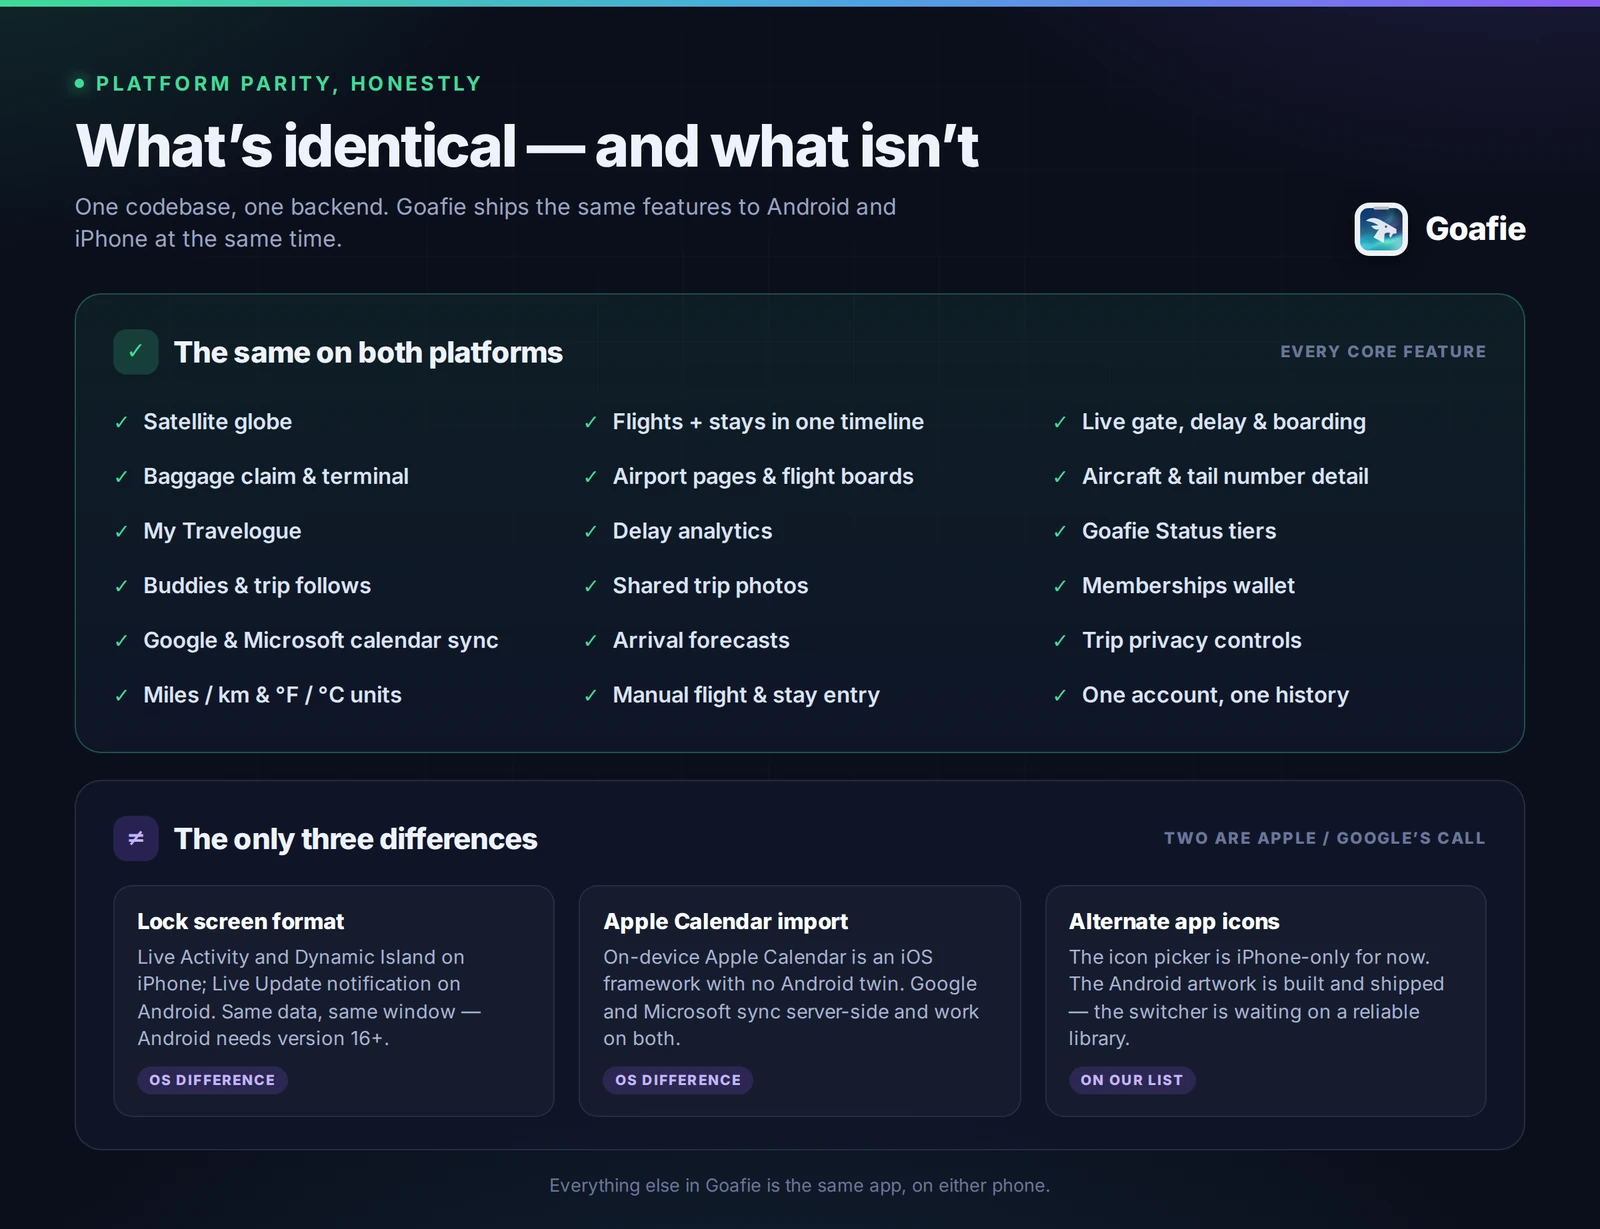Image resolution: width=1600 pixels, height=1229 pixels.
Task: Click the checkmark beside Manual flight & stay entry
Action: pyautogui.click(x=591, y=695)
